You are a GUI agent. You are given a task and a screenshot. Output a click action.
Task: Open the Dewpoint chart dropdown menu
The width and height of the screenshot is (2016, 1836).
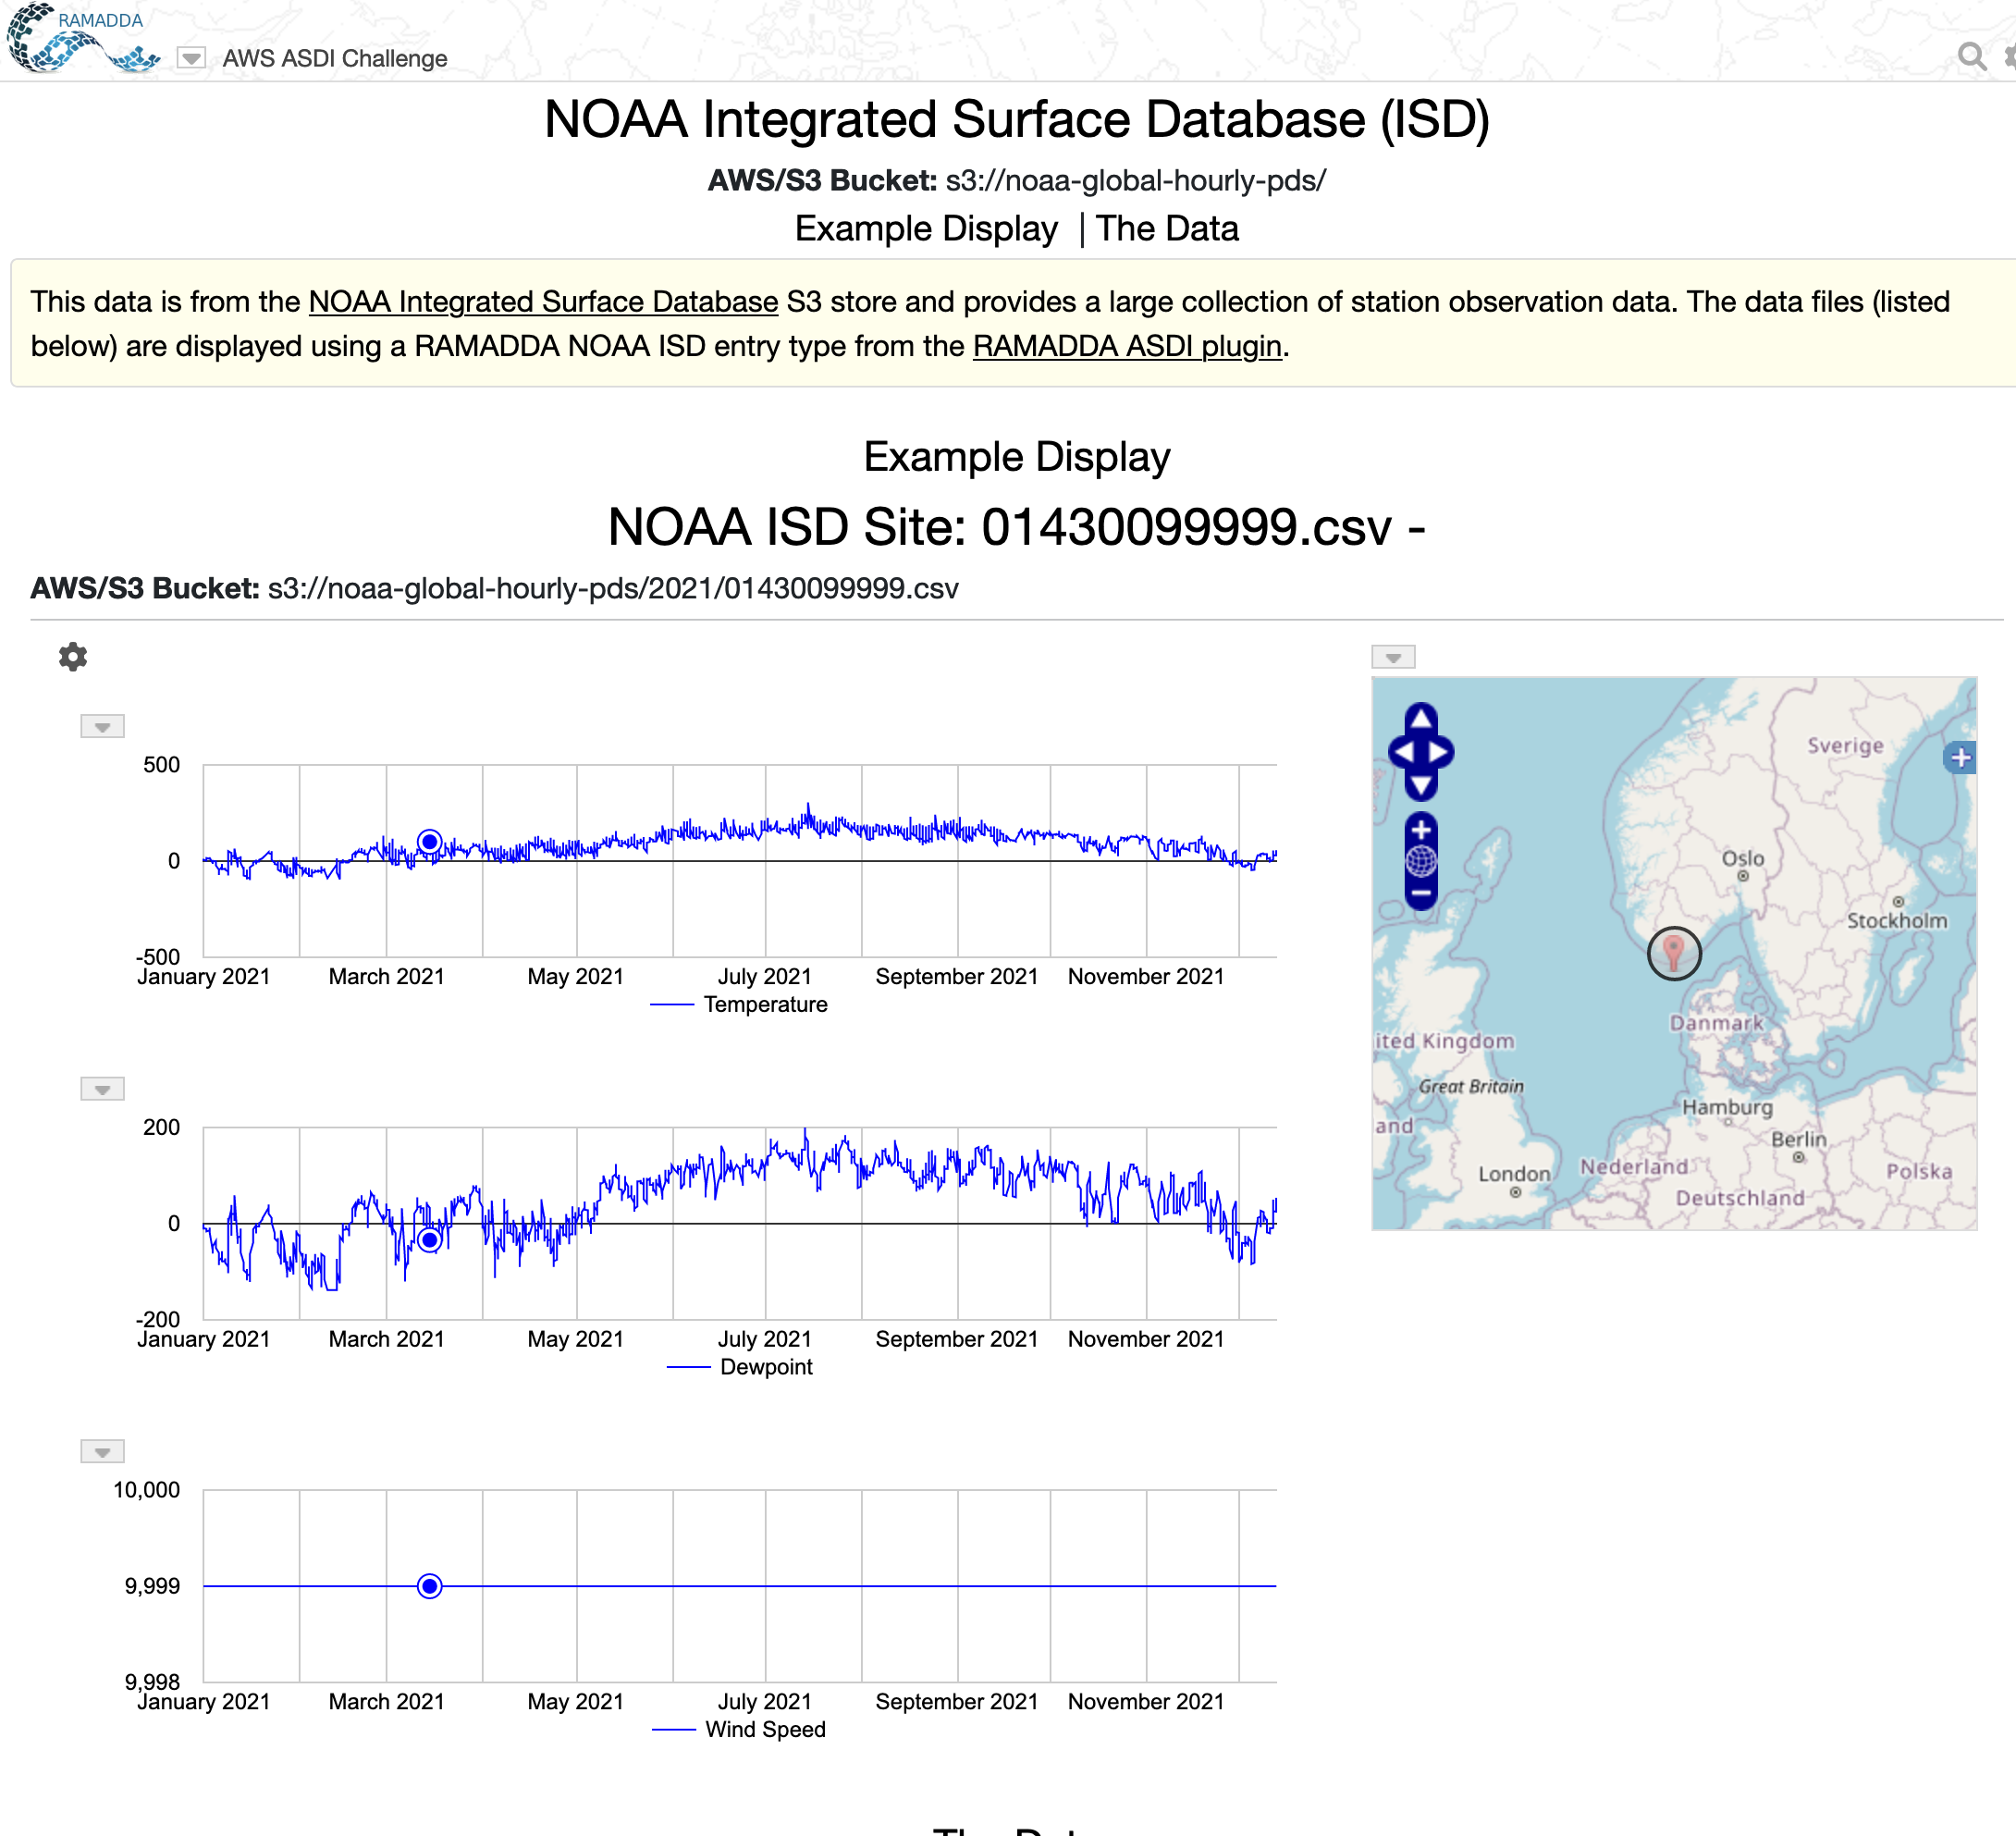[102, 1089]
